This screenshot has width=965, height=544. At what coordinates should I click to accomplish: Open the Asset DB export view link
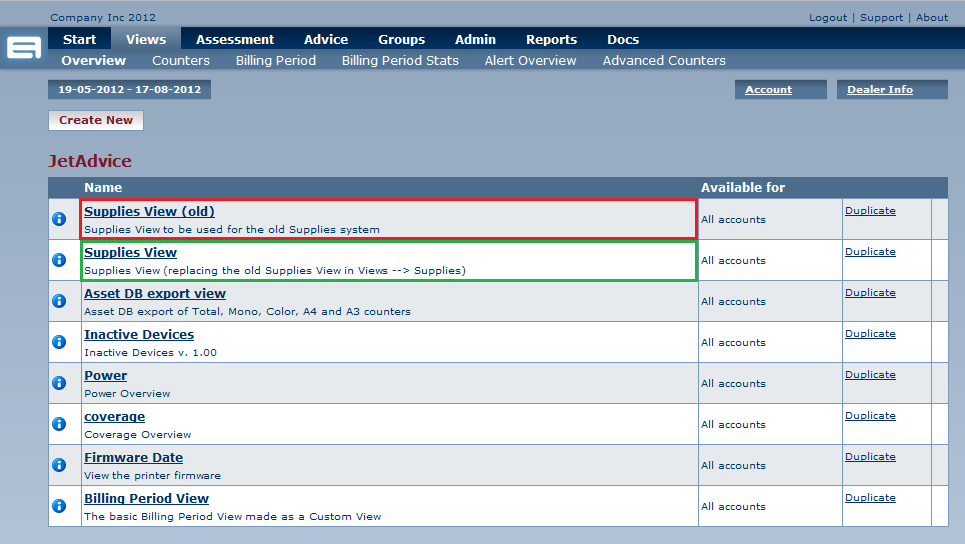tap(155, 294)
